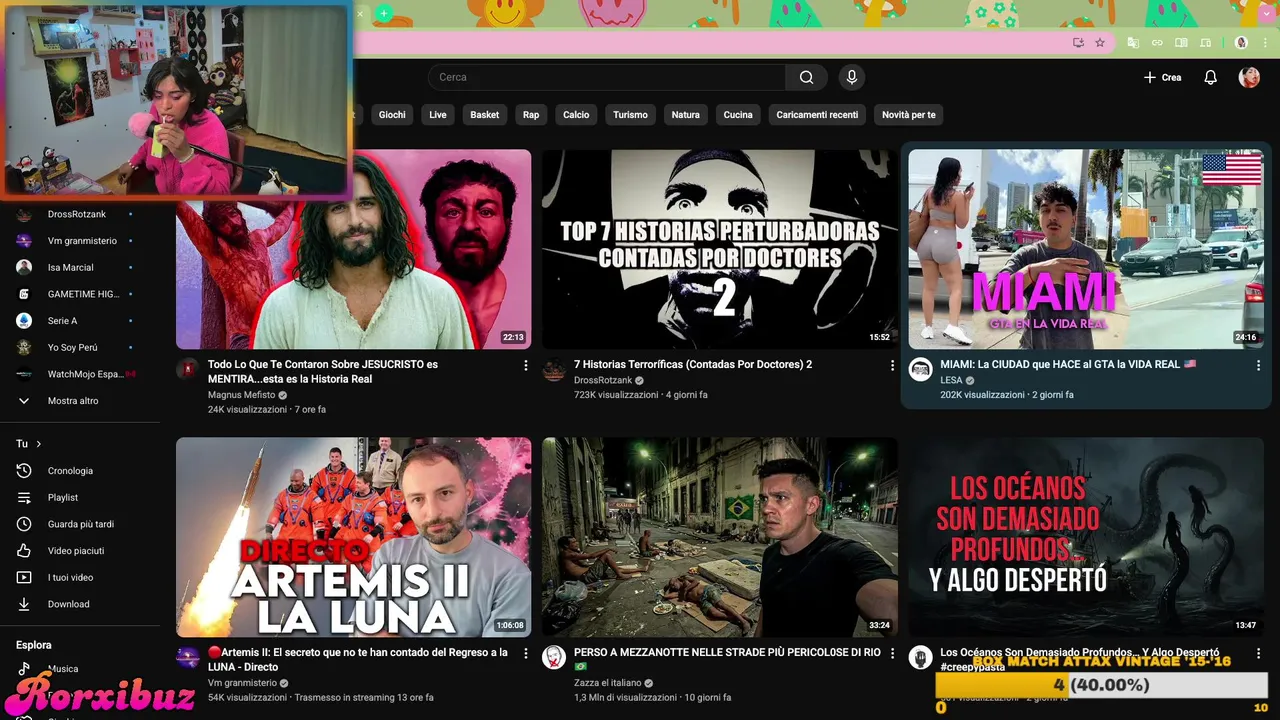Image resolution: width=1280 pixels, height=720 pixels.
Task: Click Vm granmisterio avatar under Artemis video
Action: (x=188, y=657)
